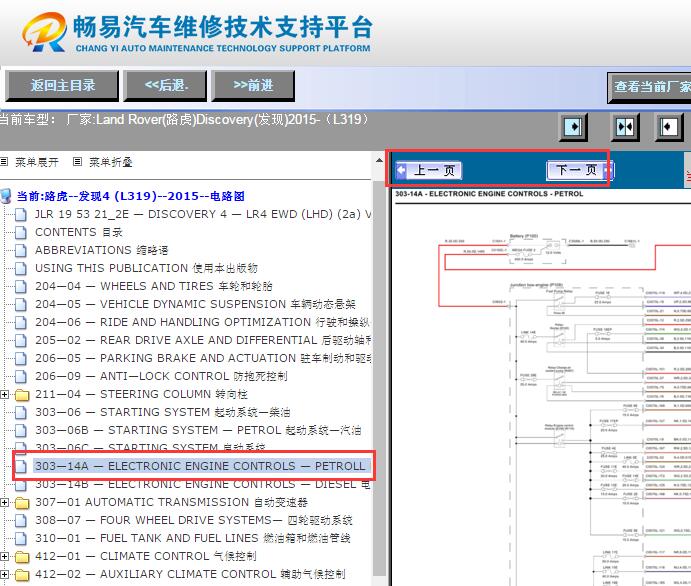
Task: Click the document icon beside 205-02 REAR DRIVE
Action: [x=21, y=340]
